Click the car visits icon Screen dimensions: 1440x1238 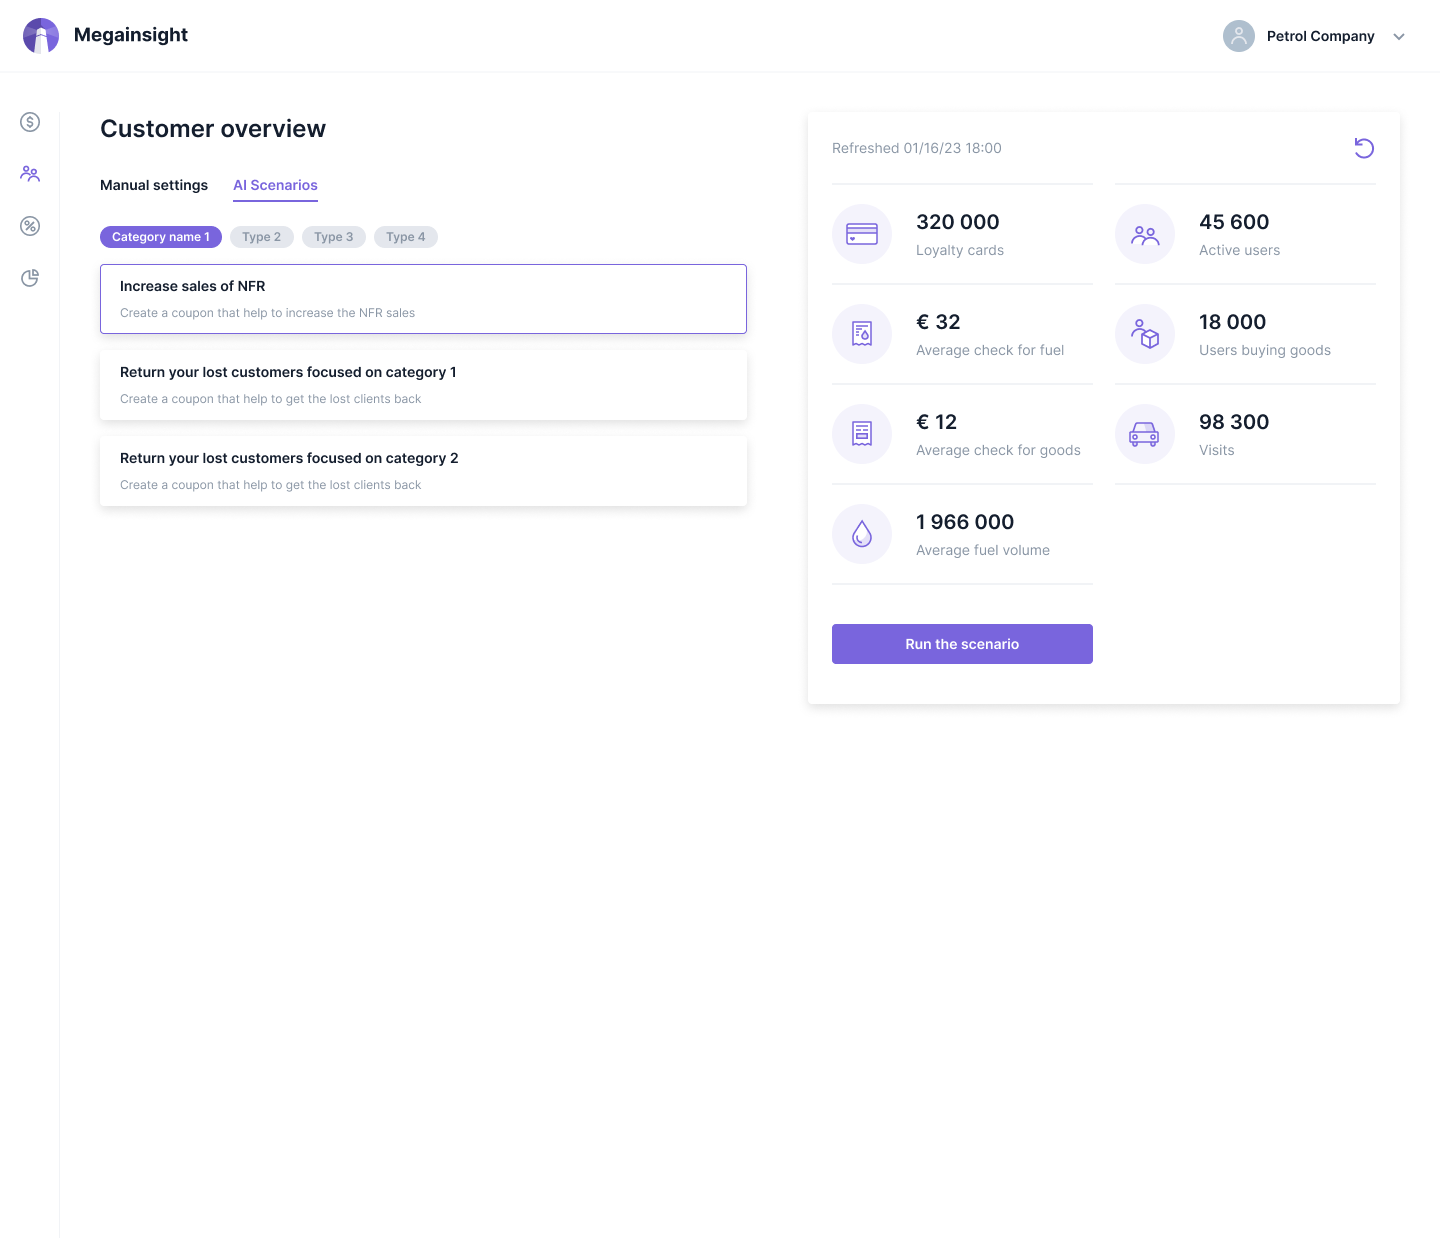coord(1144,434)
